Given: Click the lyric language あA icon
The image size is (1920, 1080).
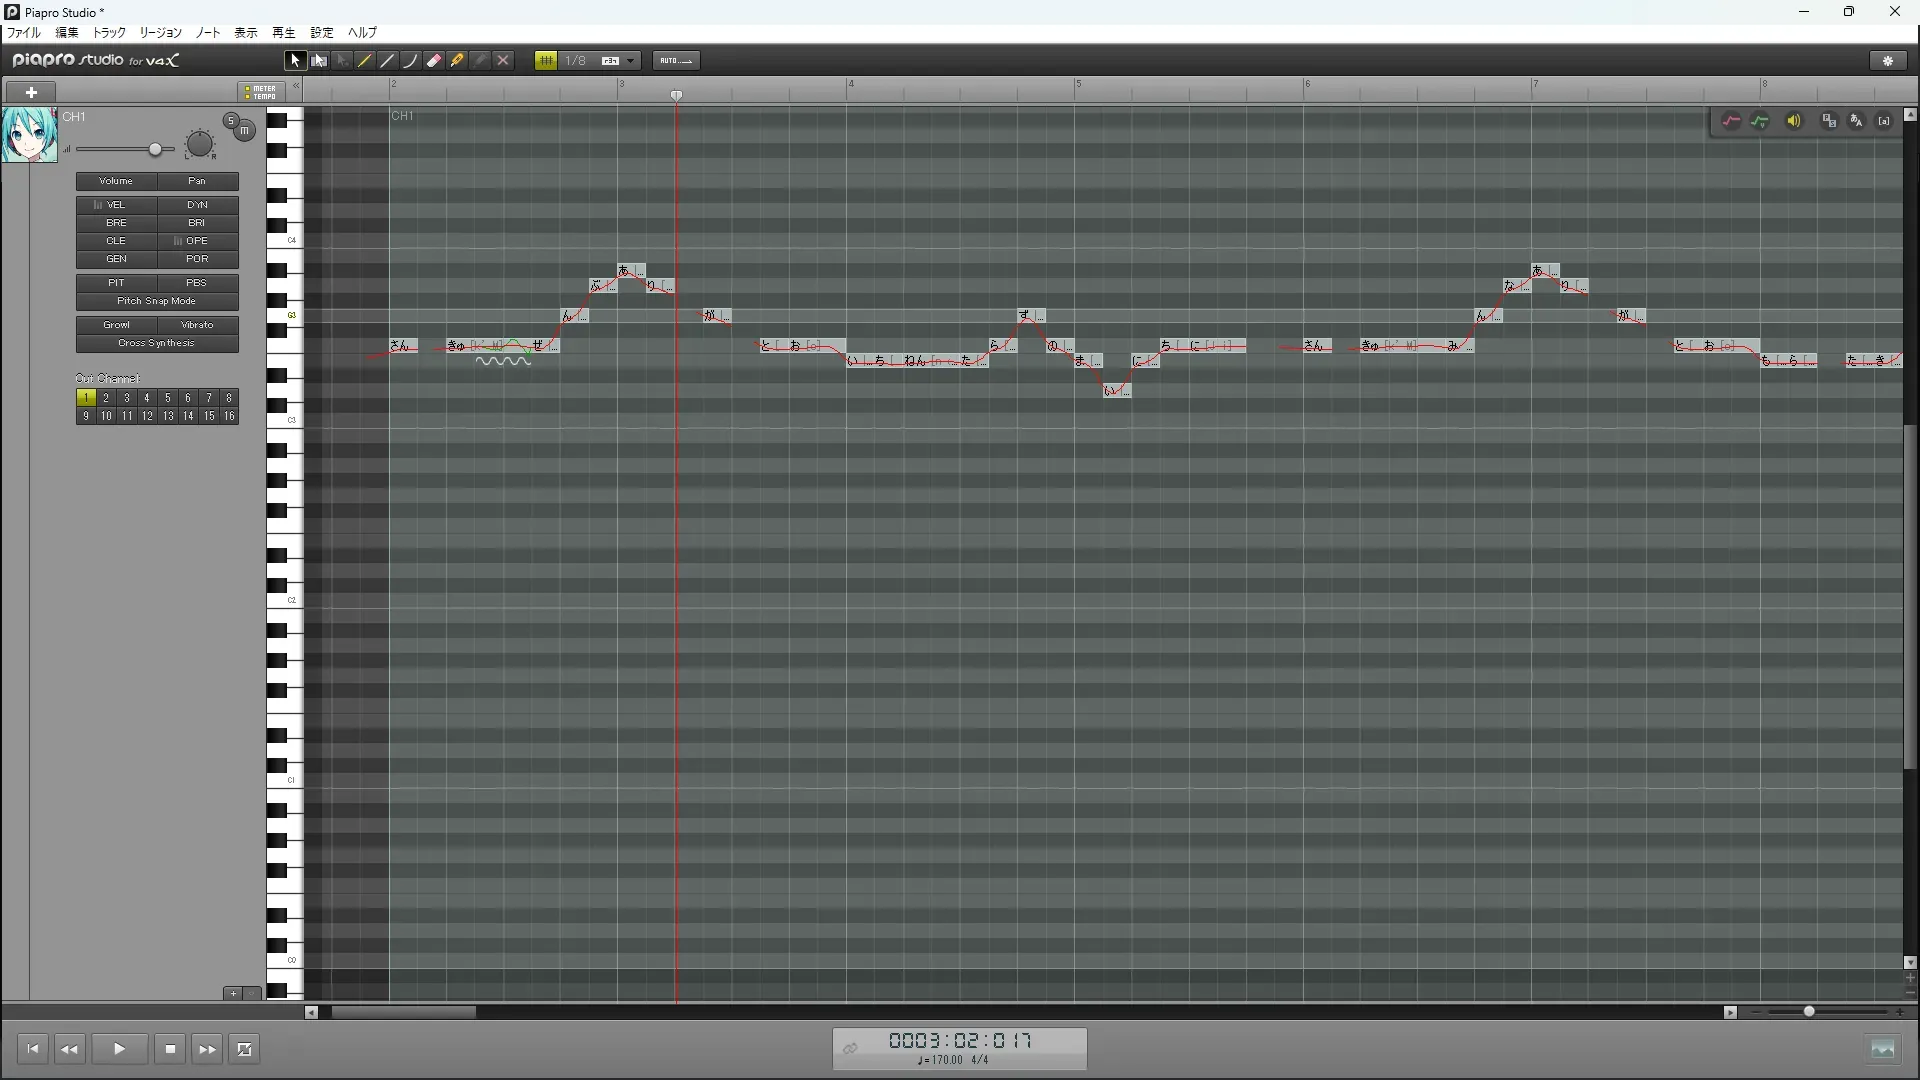Looking at the screenshot, I should [1857, 121].
